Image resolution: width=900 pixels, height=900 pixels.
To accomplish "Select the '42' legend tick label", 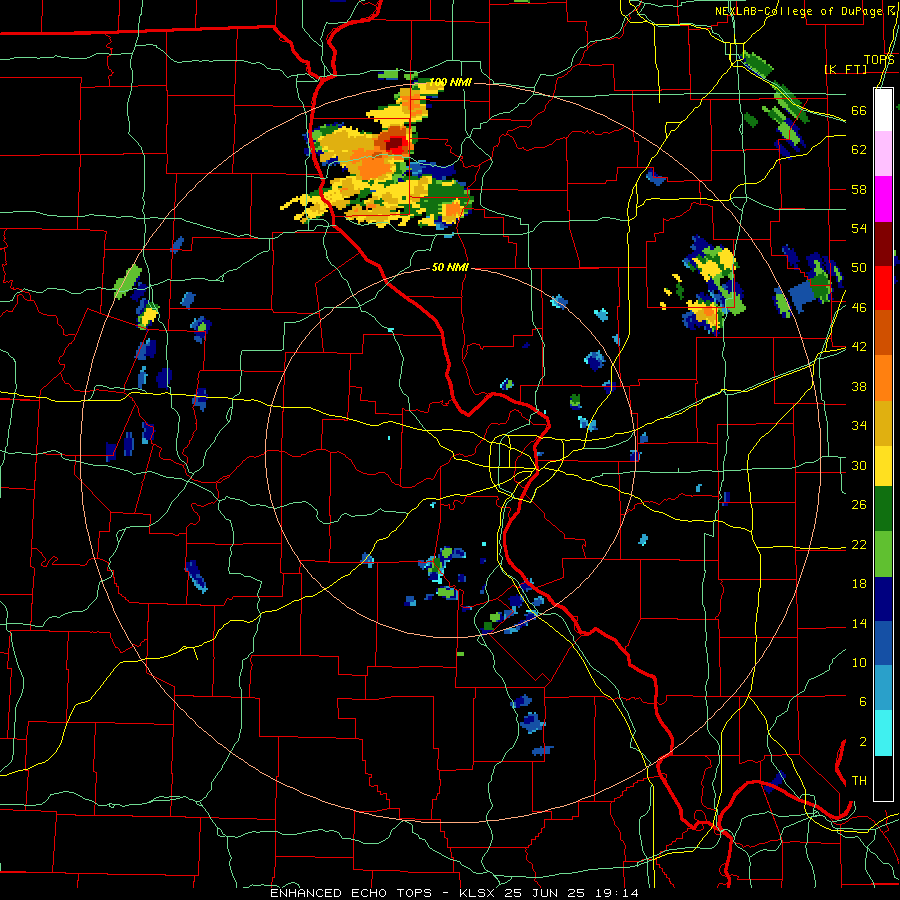I will click(859, 347).
